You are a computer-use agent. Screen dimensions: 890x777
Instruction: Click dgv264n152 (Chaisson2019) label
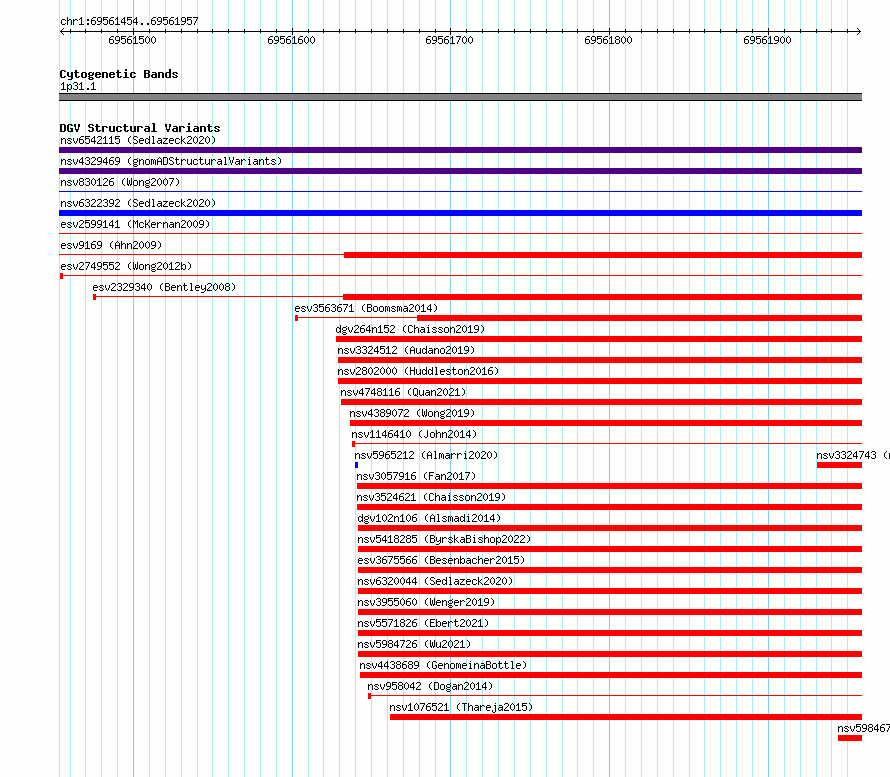coord(410,329)
